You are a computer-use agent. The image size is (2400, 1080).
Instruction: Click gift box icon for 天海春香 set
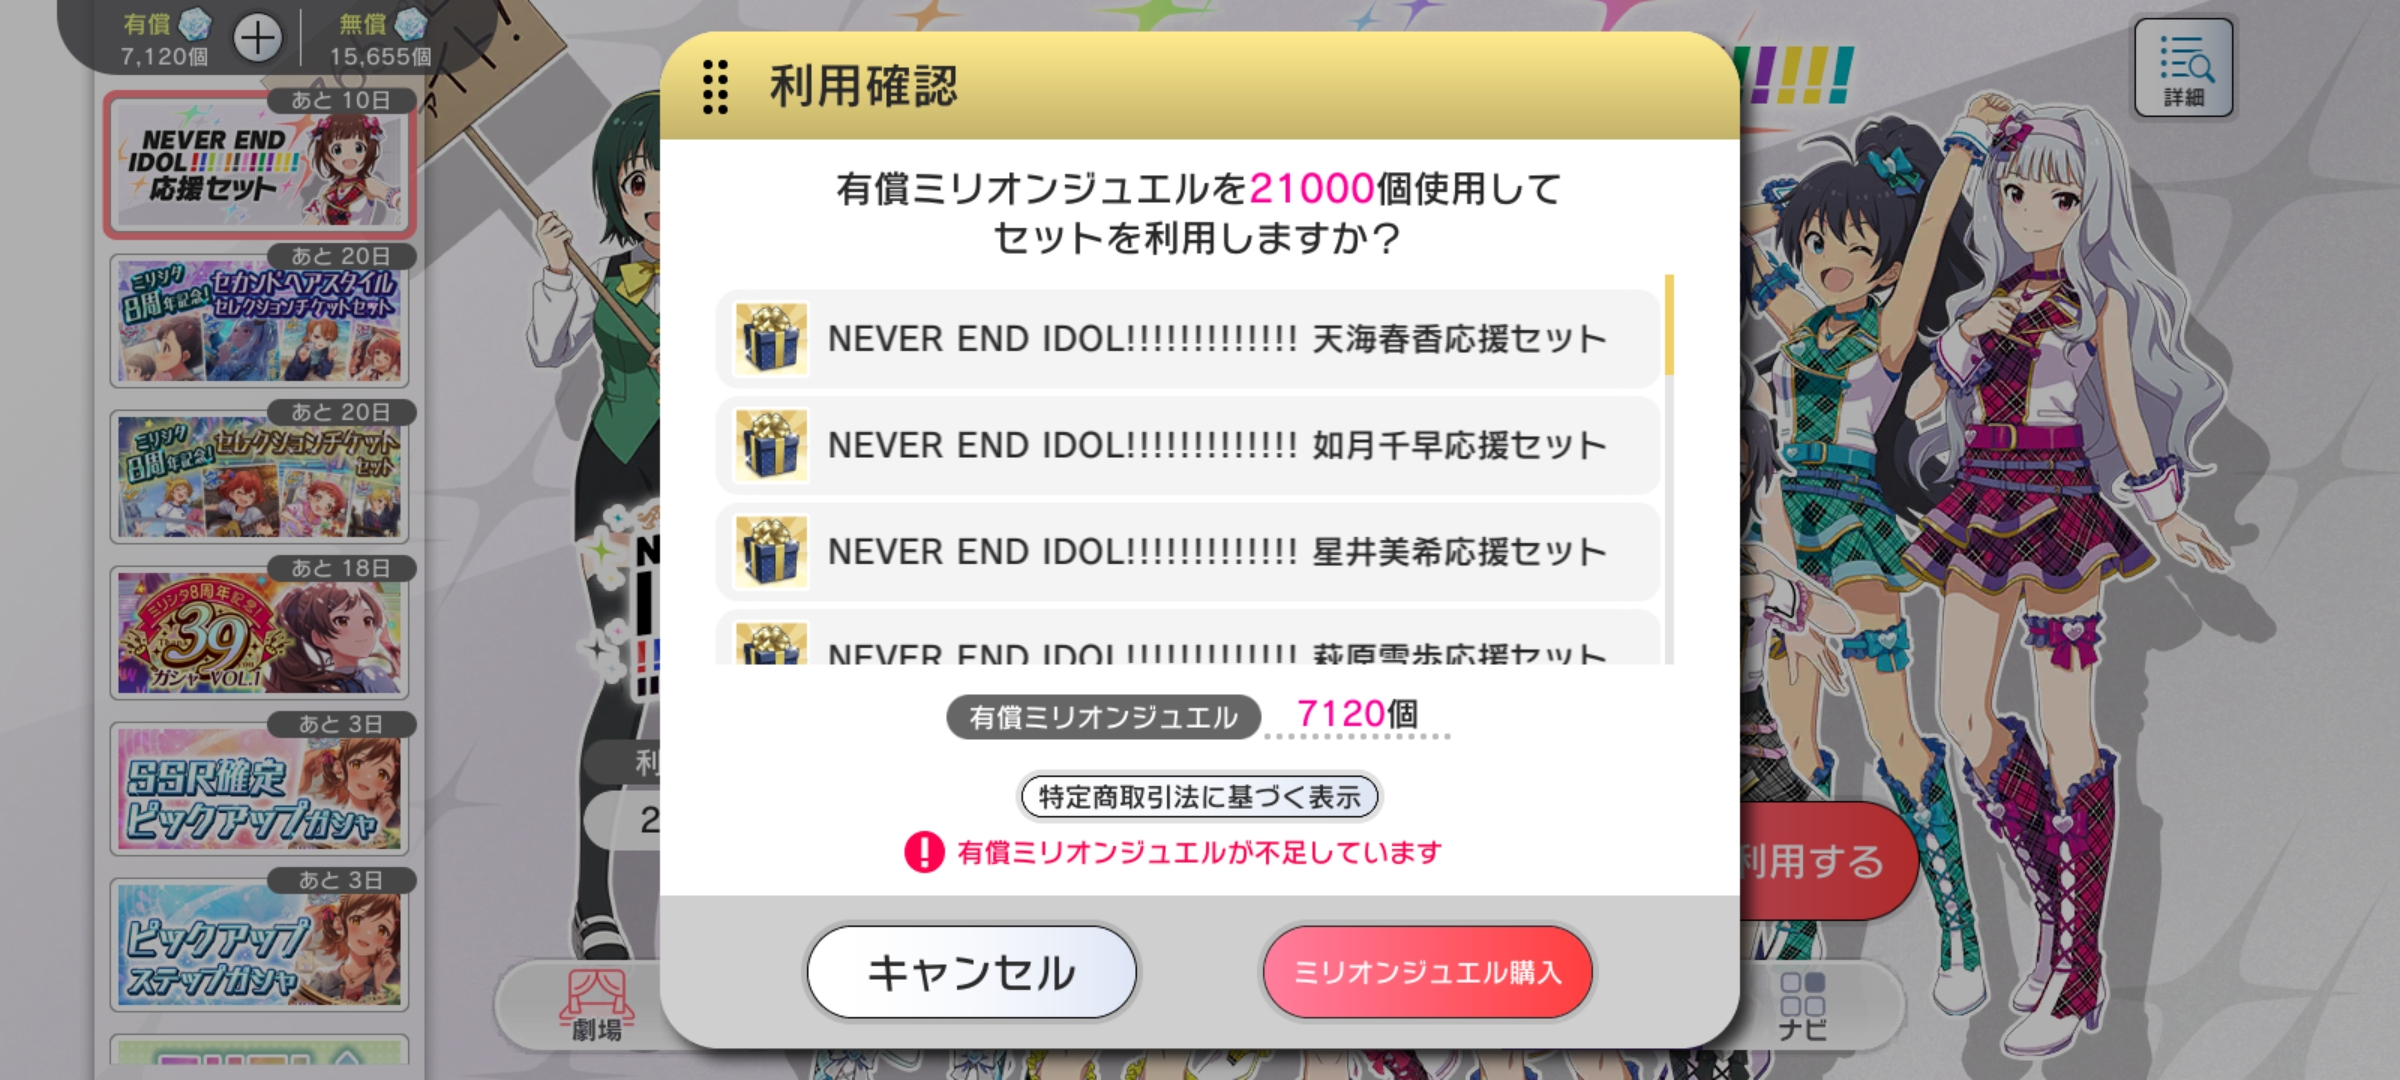pos(771,339)
